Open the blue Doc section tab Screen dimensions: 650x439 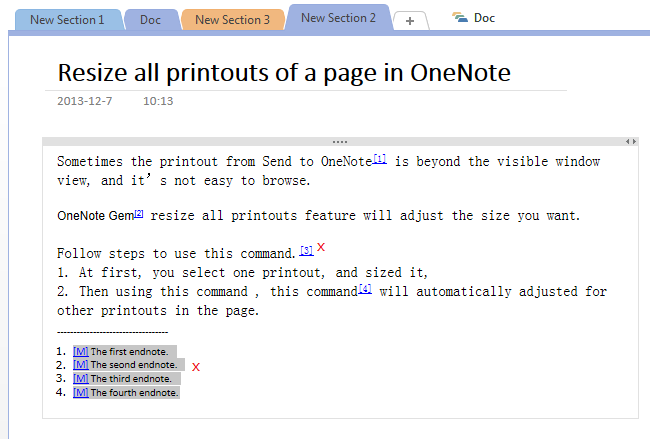point(150,20)
